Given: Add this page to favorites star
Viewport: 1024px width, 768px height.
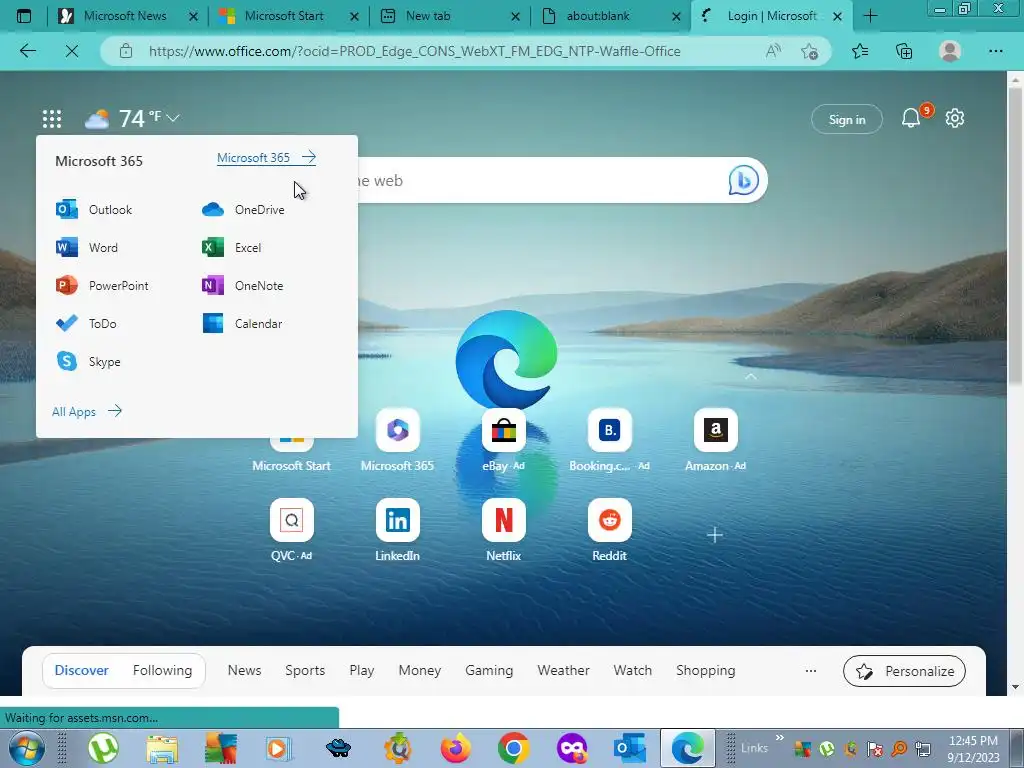Looking at the screenshot, I should 809,51.
